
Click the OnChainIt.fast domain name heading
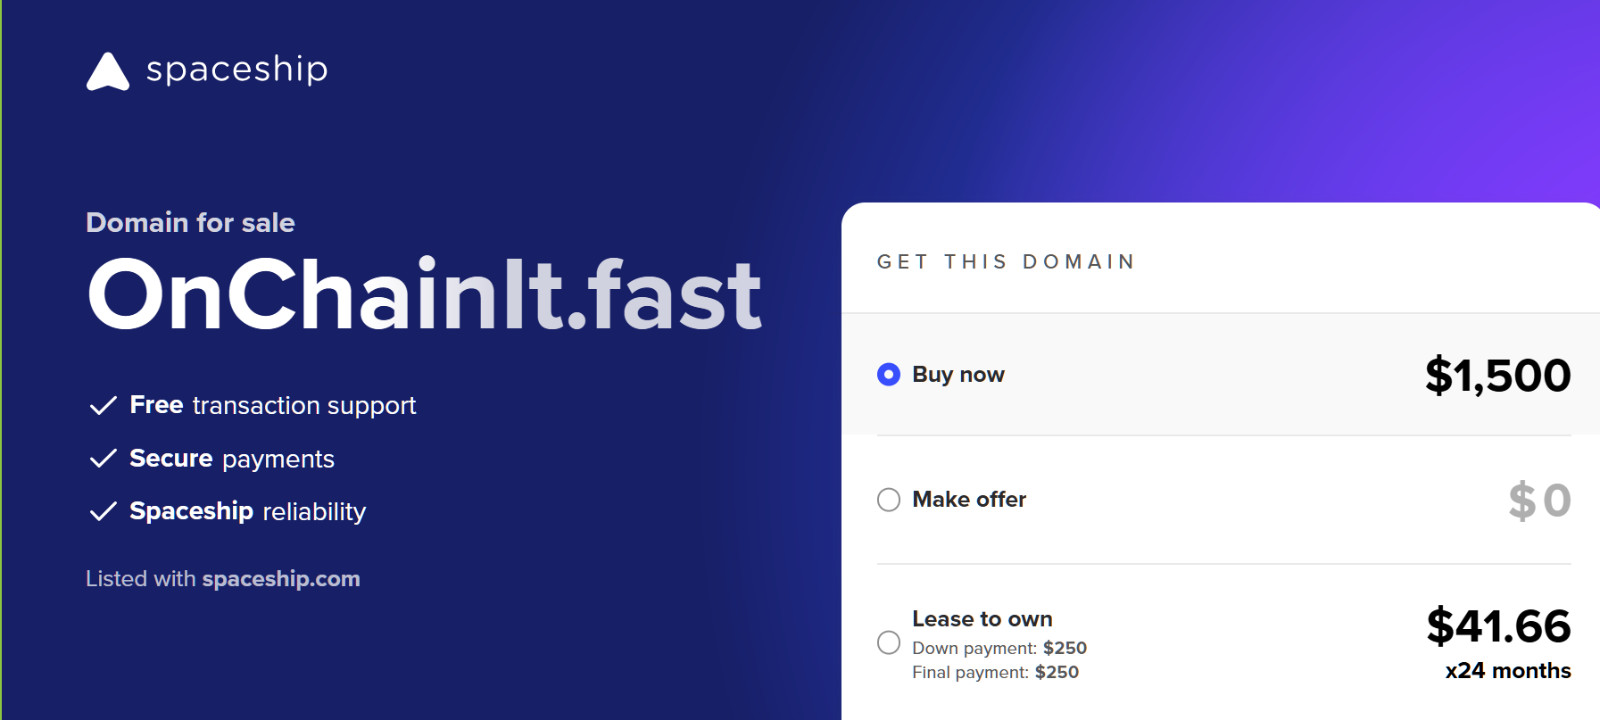tap(423, 295)
